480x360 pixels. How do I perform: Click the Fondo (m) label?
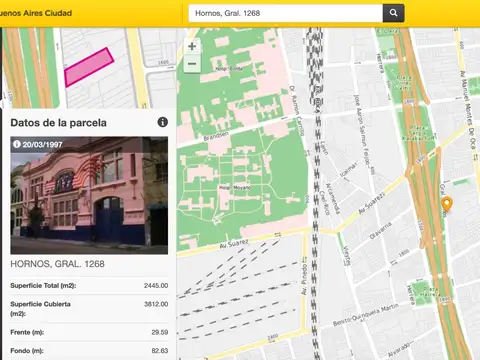(x=27, y=351)
